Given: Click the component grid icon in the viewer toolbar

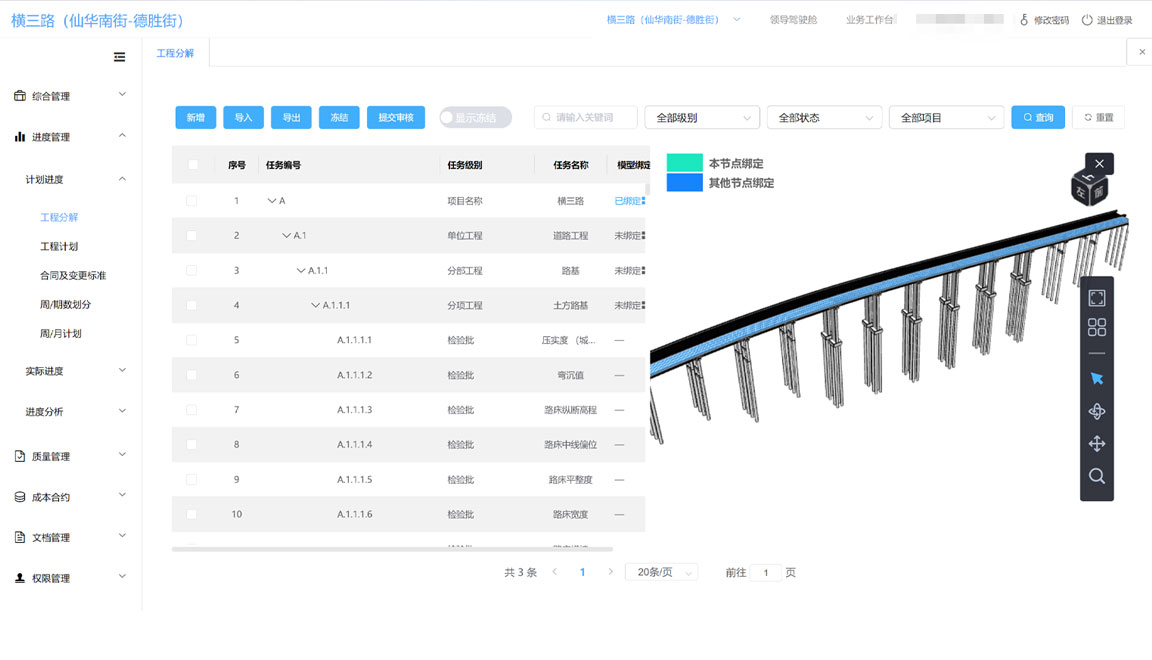Looking at the screenshot, I should tap(1096, 326).
